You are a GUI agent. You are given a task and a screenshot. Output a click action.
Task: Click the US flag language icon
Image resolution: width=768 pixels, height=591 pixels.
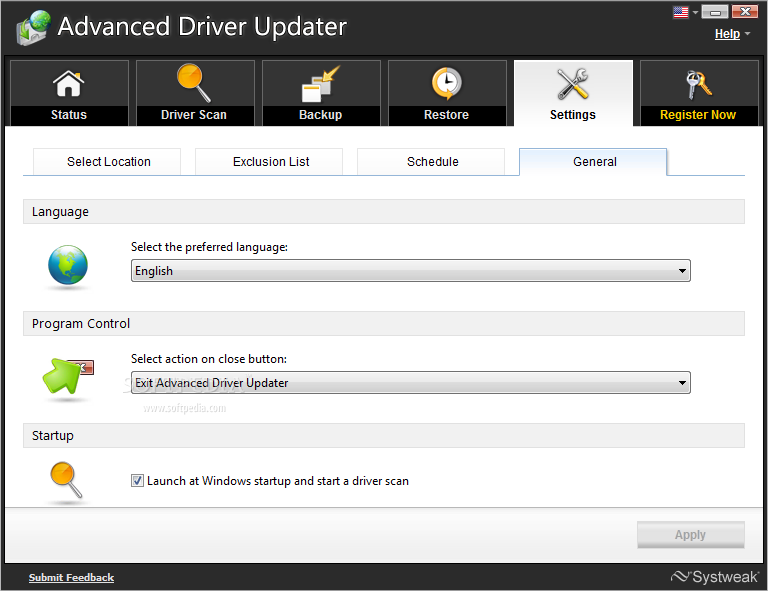click(681, 12)
